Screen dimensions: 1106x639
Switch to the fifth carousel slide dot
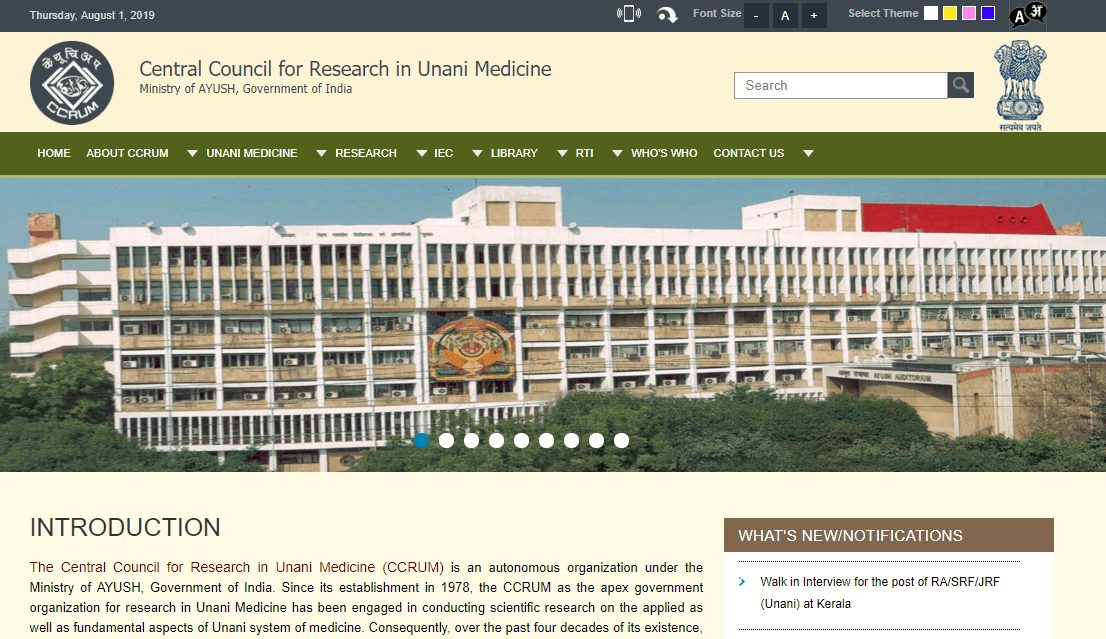coord(522,440)
